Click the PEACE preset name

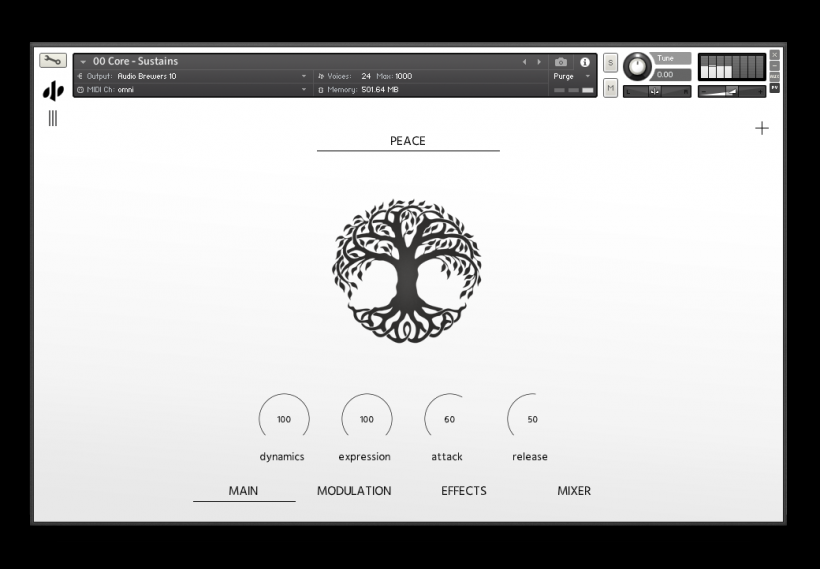click(x=408, y=141)
